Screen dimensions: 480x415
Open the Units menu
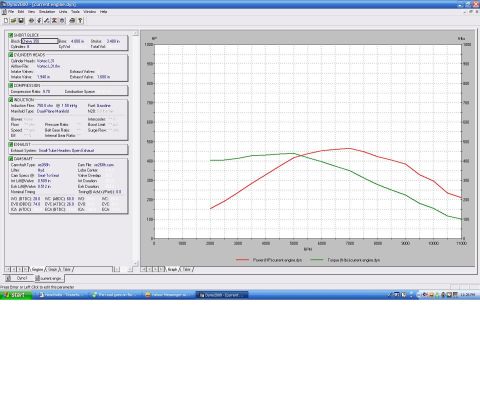(x=63, y=12)
